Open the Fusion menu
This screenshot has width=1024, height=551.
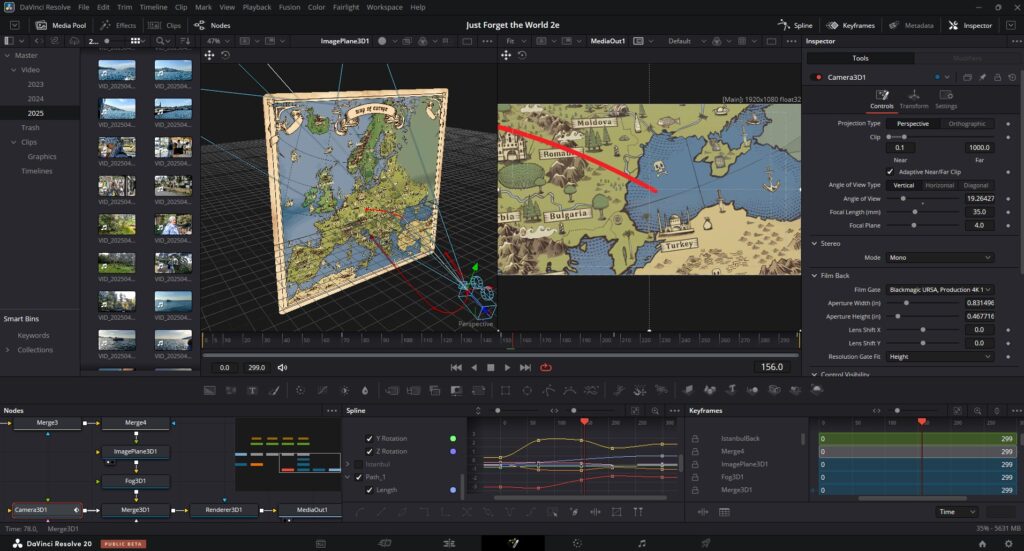click(x=289, y=7)
